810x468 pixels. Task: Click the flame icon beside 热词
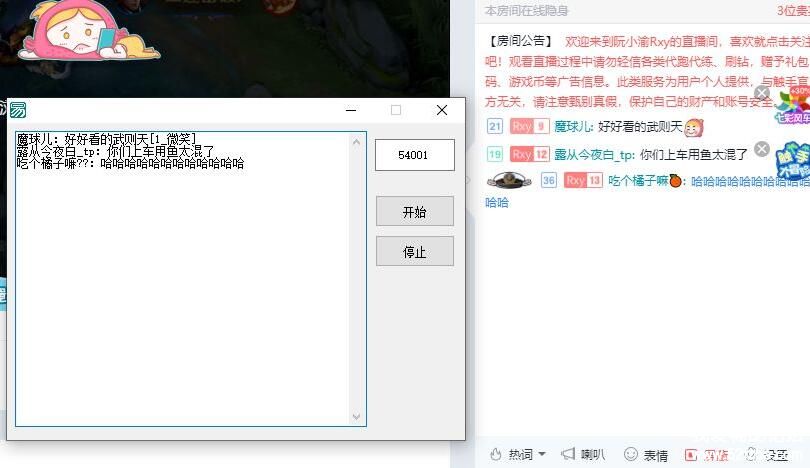[496, 455]
